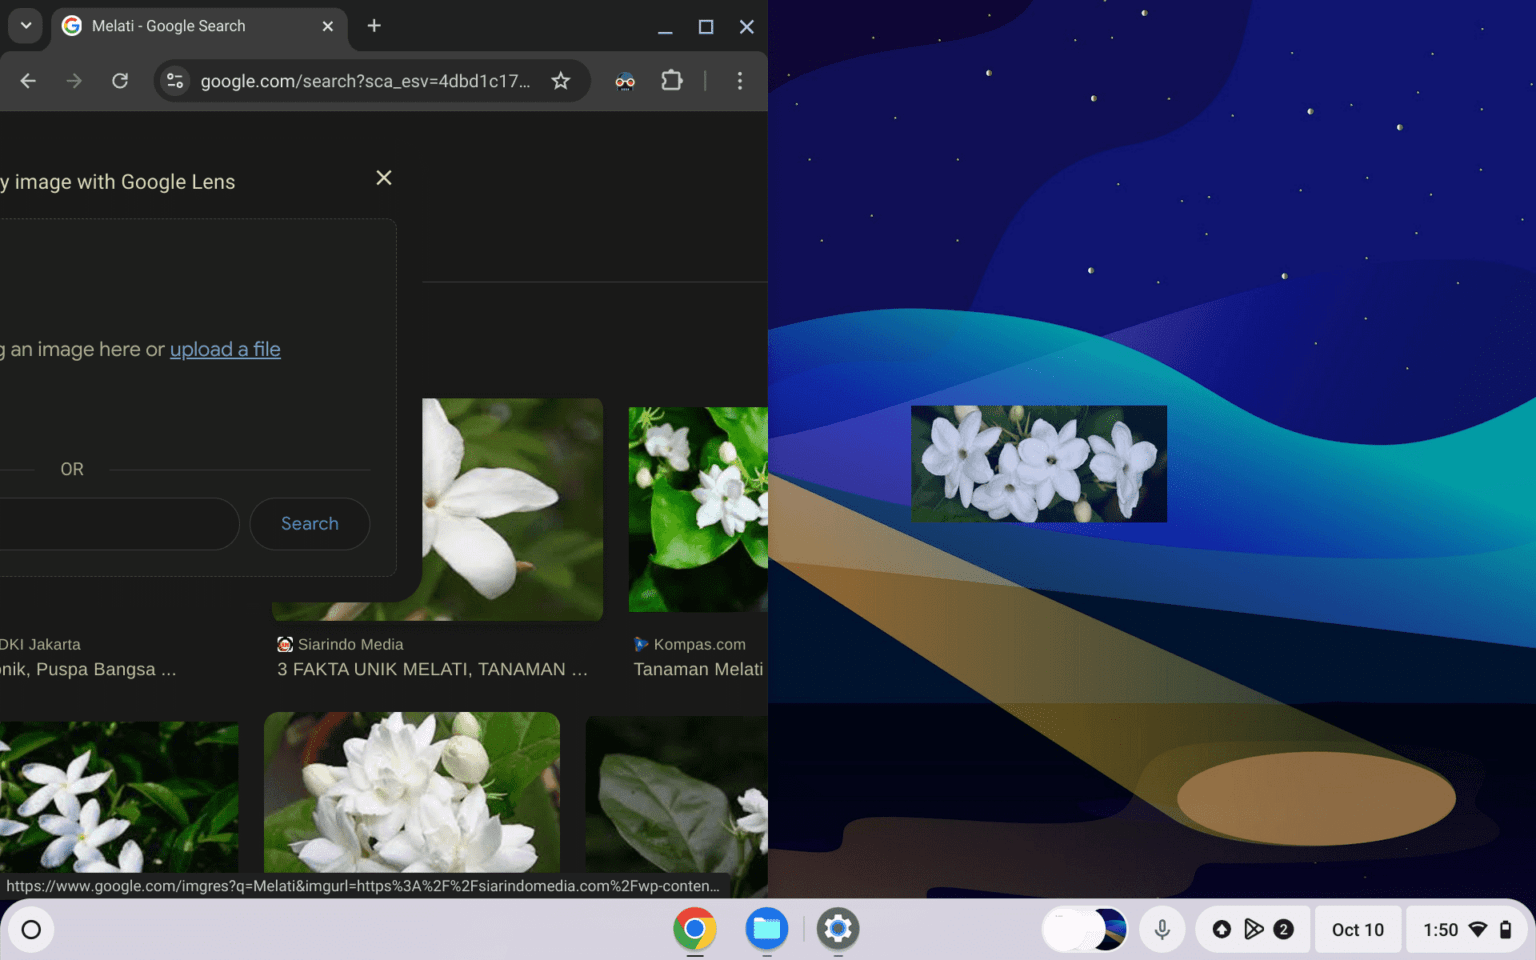Open Settings from the shelf
Screen dimensions: 1536x960
coord(837,929)
